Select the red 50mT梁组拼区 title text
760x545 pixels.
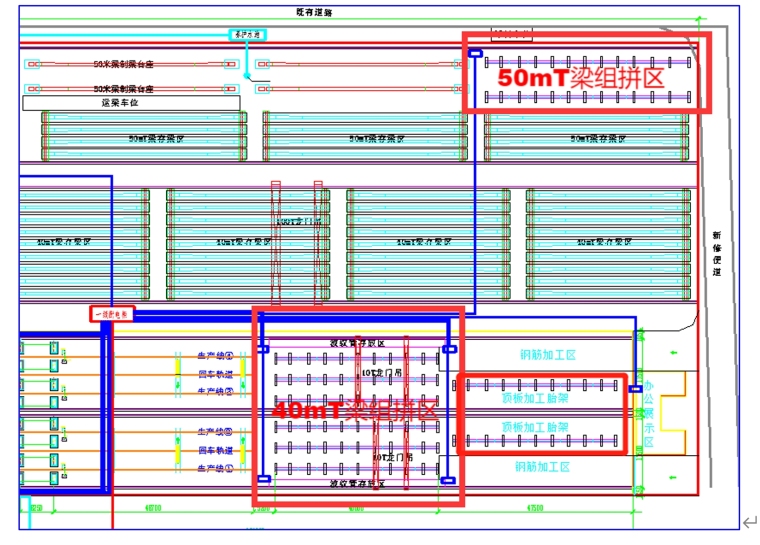click(x=581, y=78)
